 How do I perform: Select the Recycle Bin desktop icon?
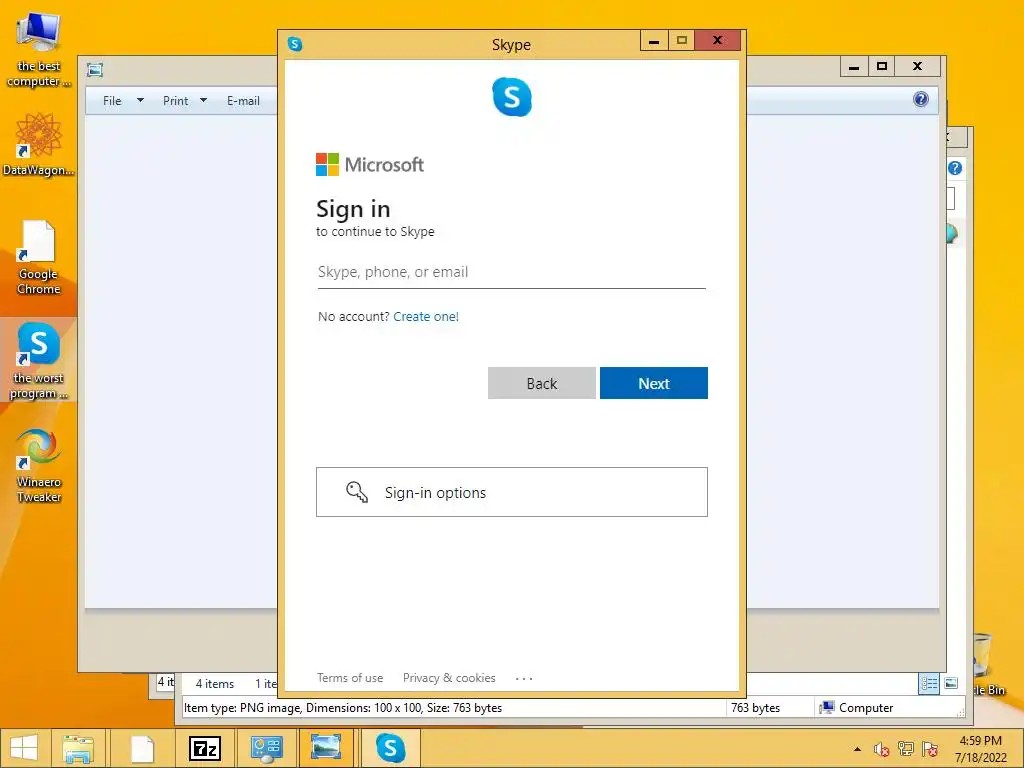click(x=985, y=664)
